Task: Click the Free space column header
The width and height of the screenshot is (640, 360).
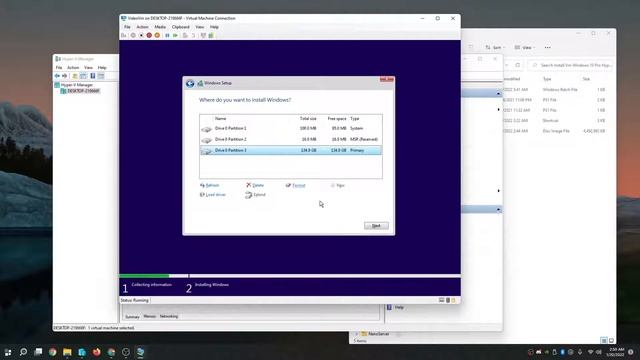Action: (337, 118)
